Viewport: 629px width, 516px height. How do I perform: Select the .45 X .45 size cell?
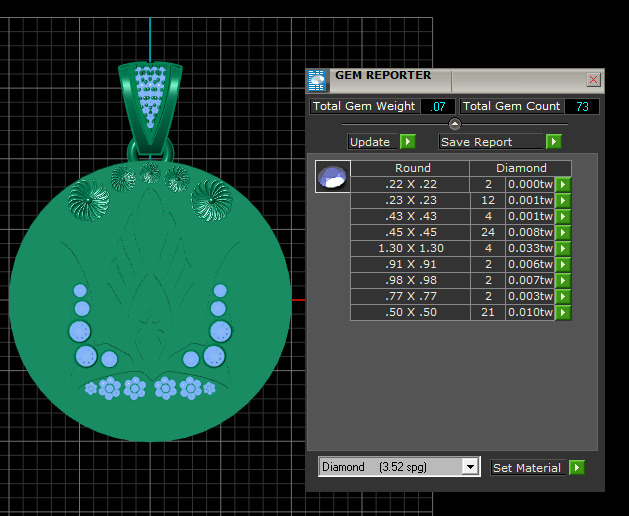pyautogui.click(x=411, y=232)
